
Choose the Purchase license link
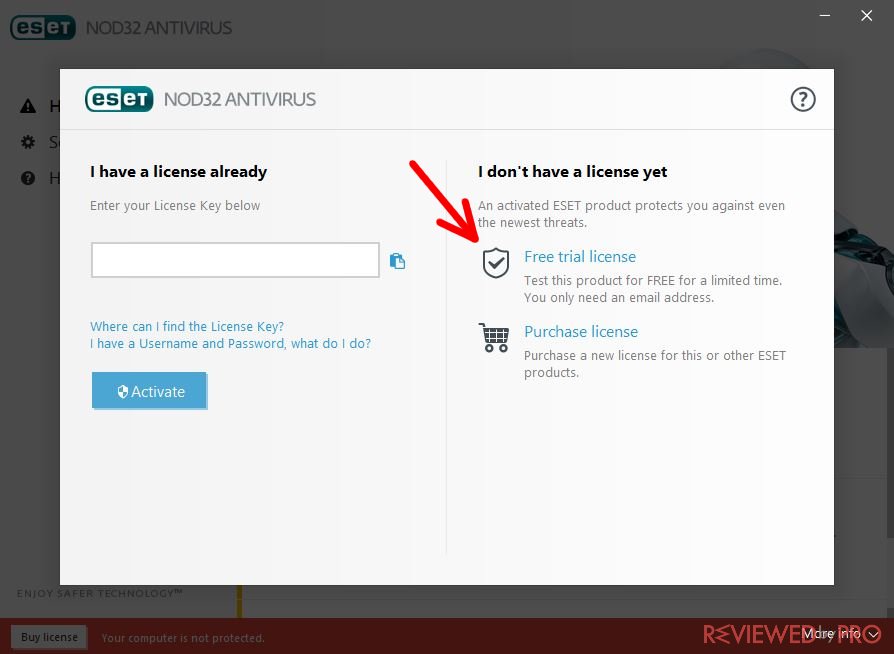click(581, 332)
